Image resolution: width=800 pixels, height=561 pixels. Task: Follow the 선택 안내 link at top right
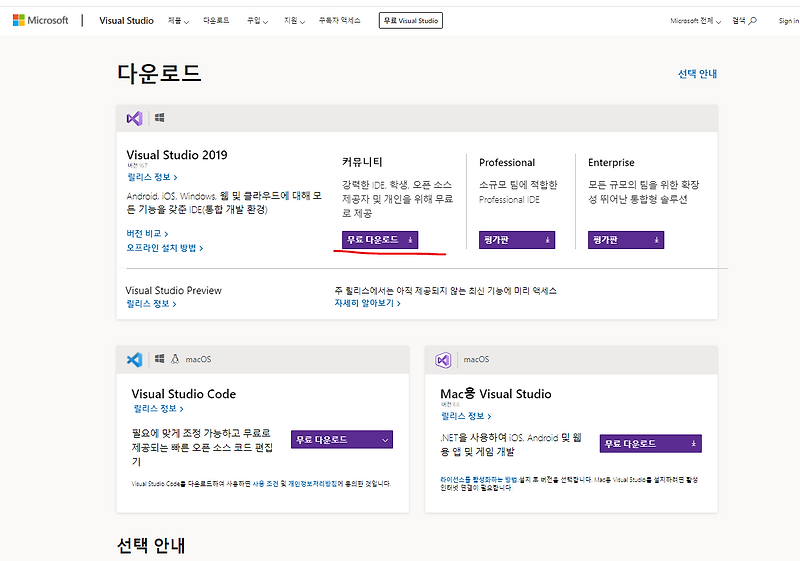pyautogui.click(x=697, y=74)
